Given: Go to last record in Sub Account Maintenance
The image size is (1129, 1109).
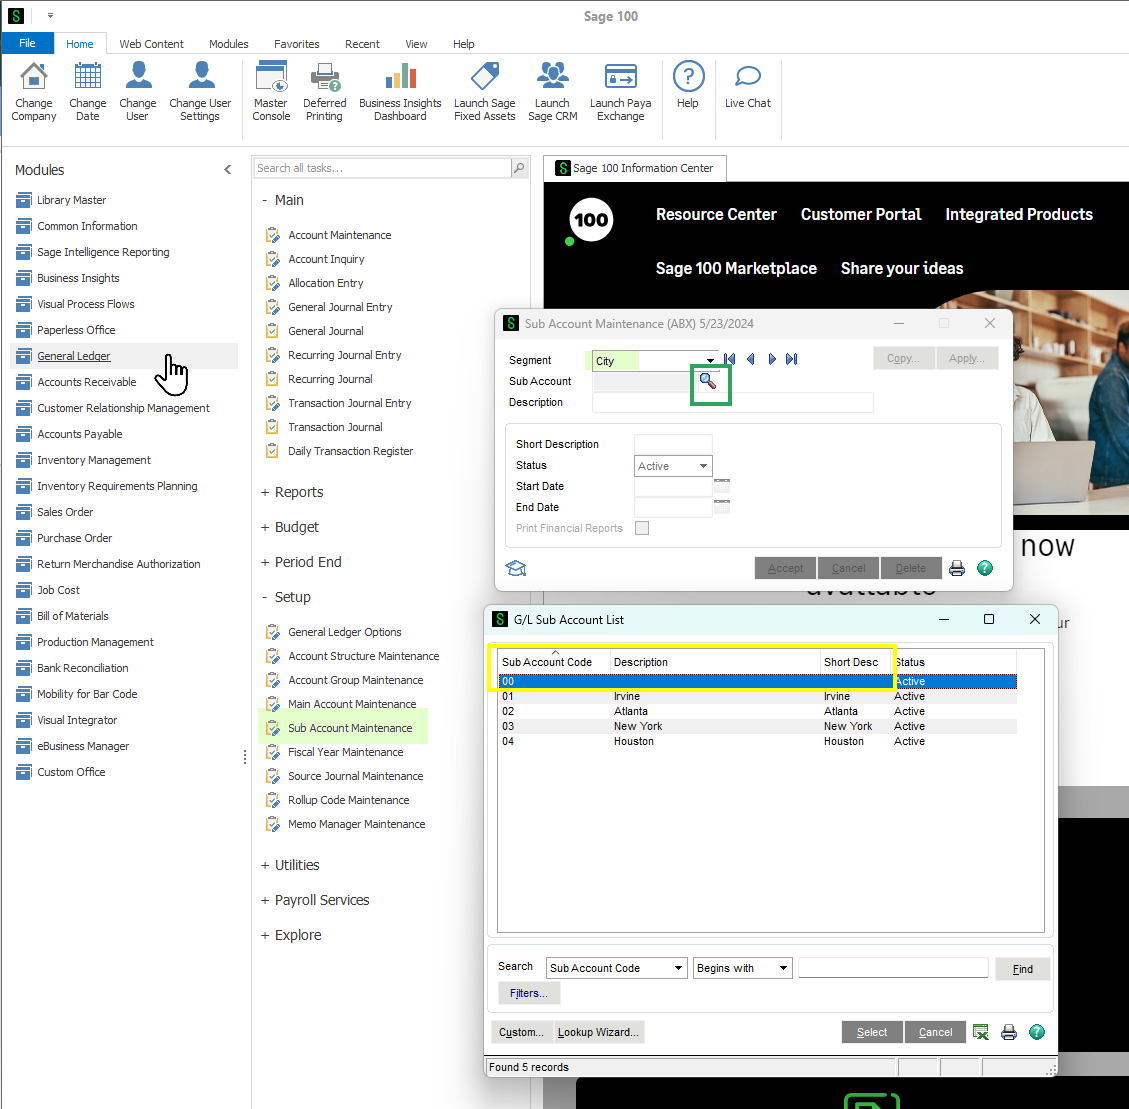Looking at the screenshot, I should 791,359.
